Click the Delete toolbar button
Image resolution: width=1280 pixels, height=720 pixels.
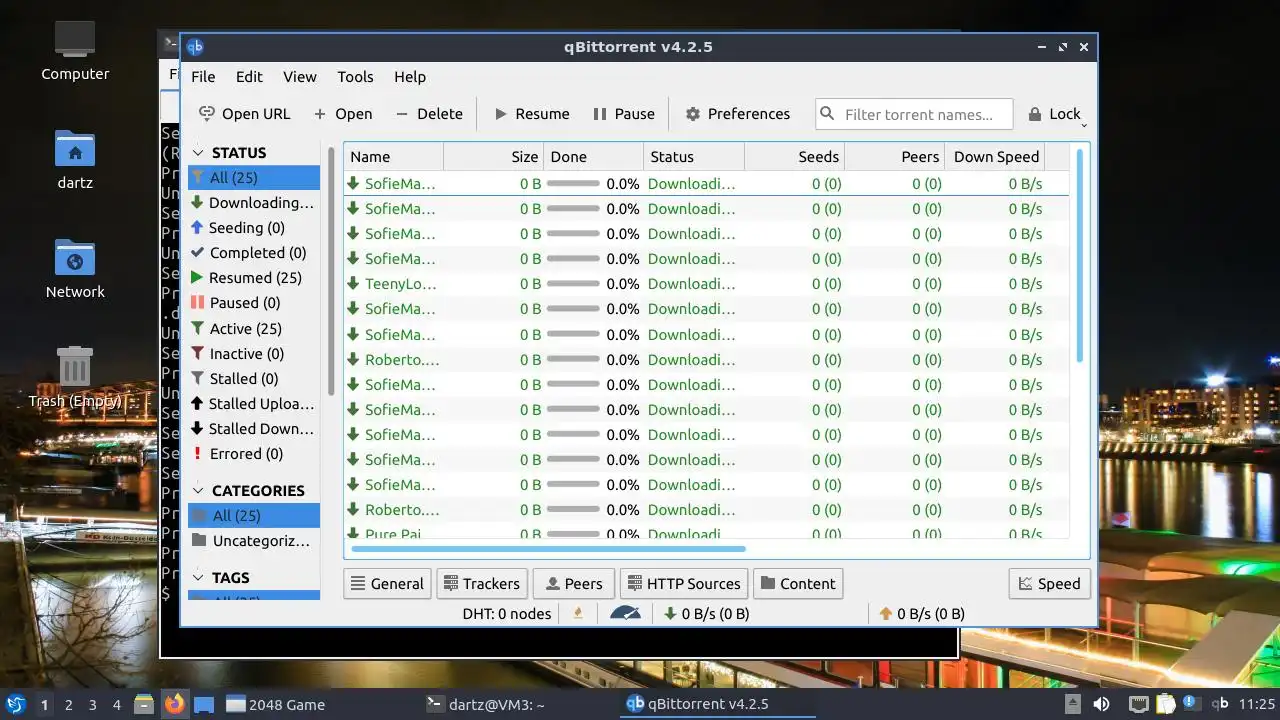coord(429,114)
